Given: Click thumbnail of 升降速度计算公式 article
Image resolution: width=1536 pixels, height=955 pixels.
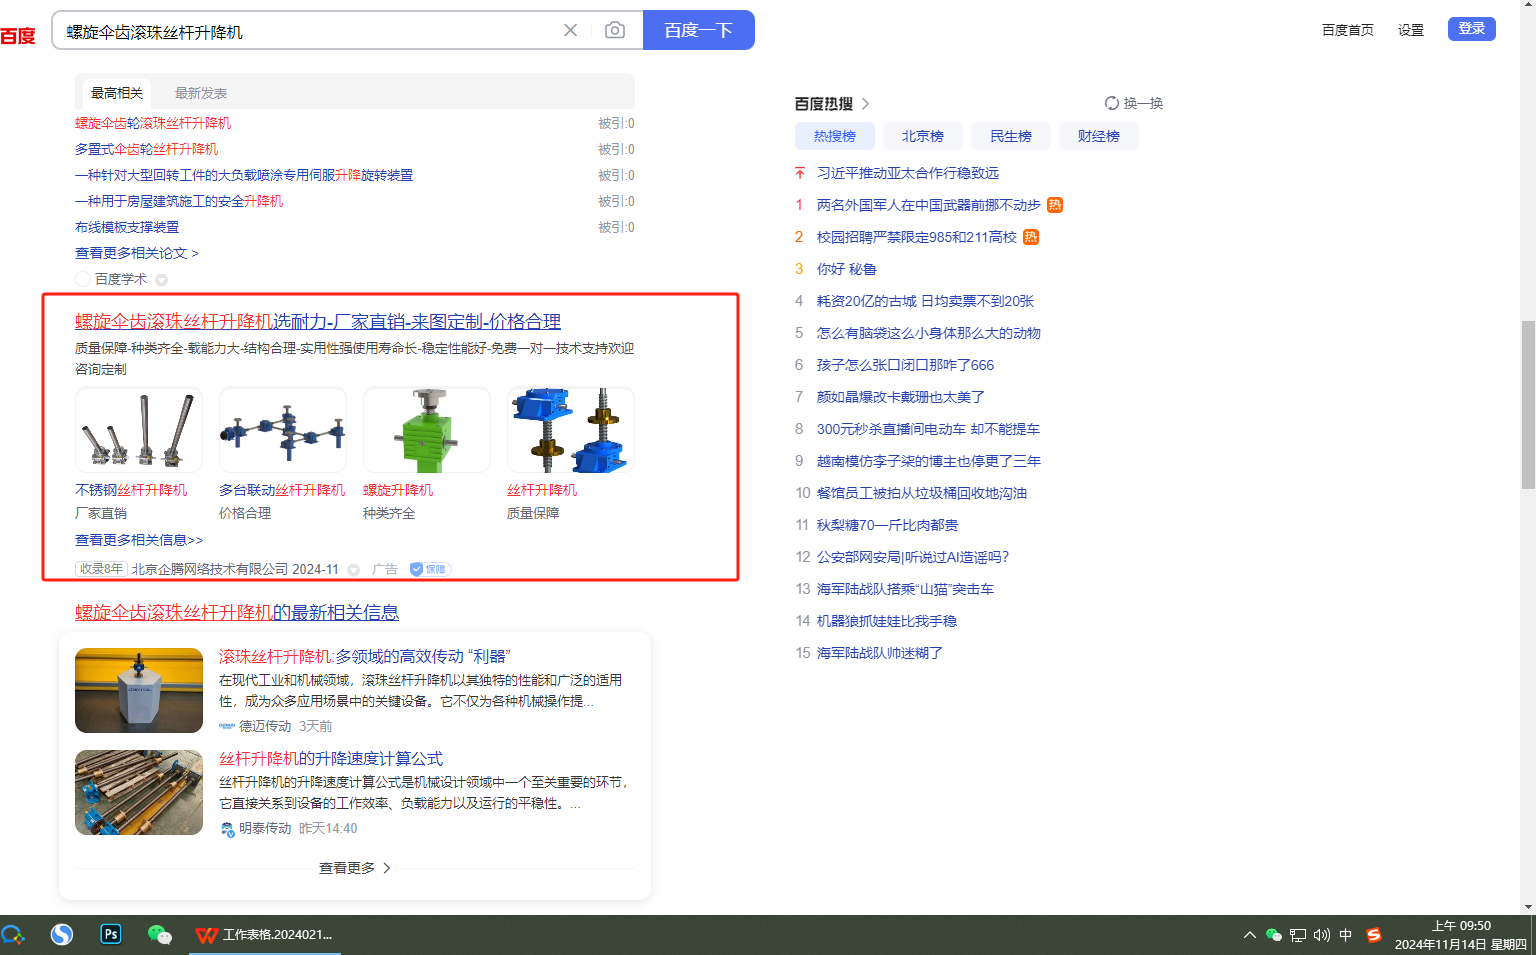Looking at the screenshot, I should click(139, 792).
